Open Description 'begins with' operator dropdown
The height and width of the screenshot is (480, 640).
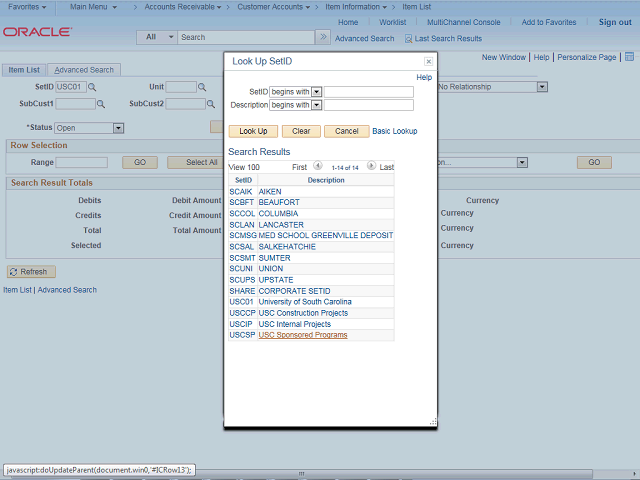pos(316,105)
